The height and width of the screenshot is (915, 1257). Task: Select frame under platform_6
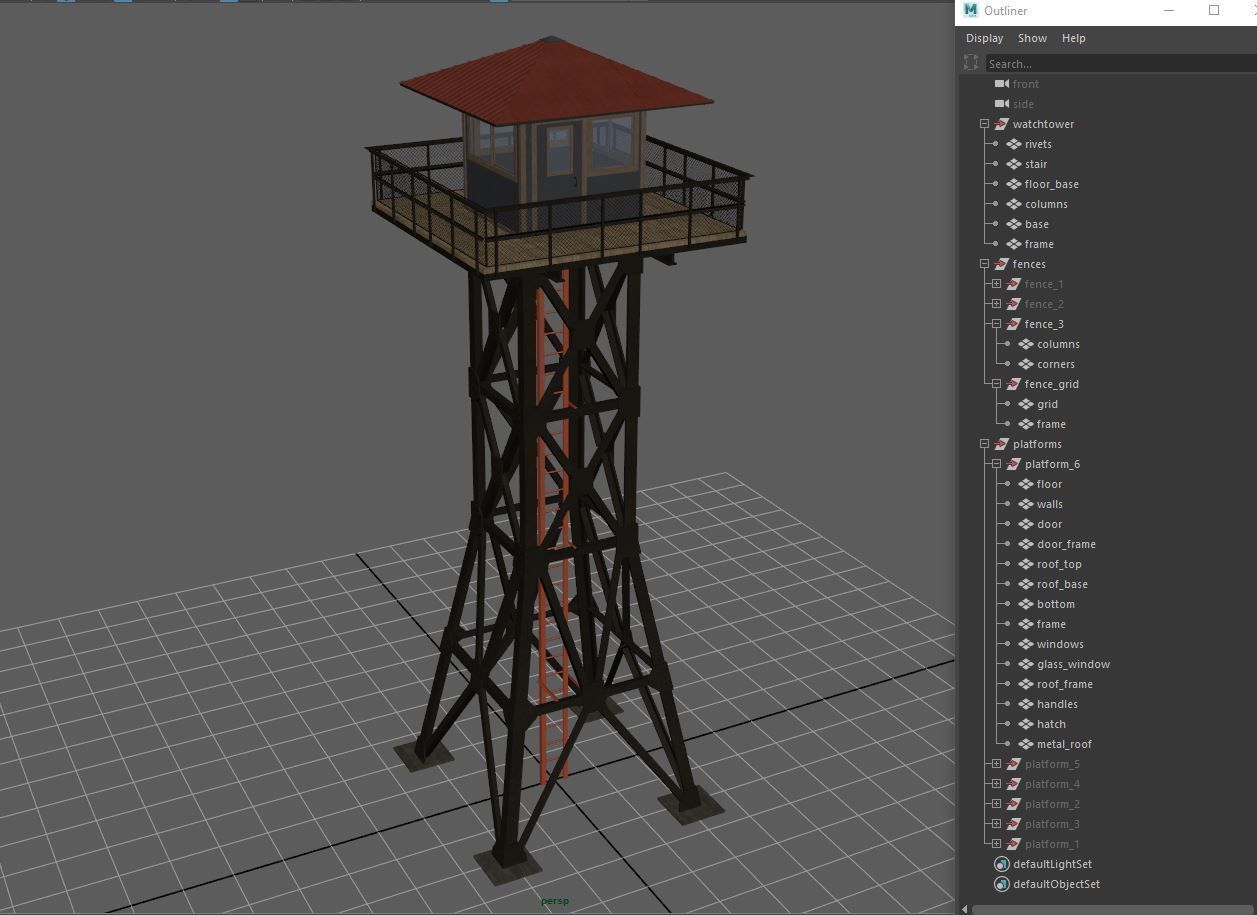pos(1051,624)
